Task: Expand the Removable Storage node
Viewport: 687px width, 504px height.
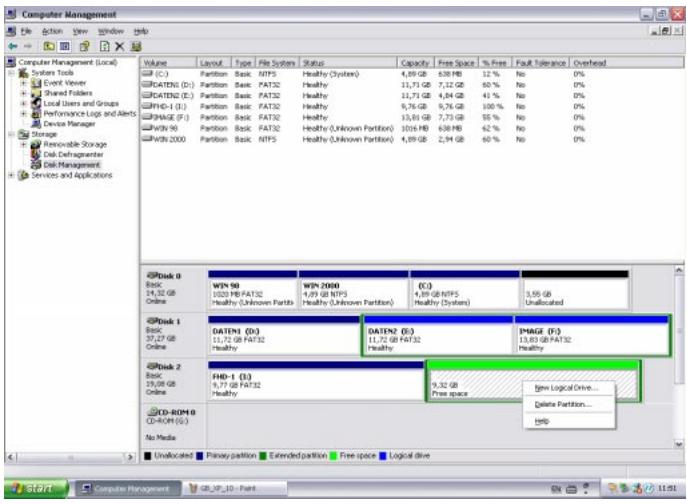Action: point(24,145)
